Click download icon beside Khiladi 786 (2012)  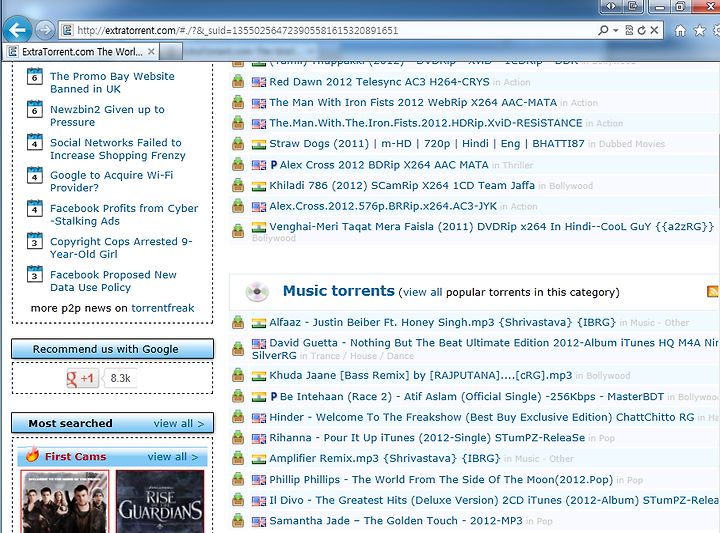tap(238, 185)
